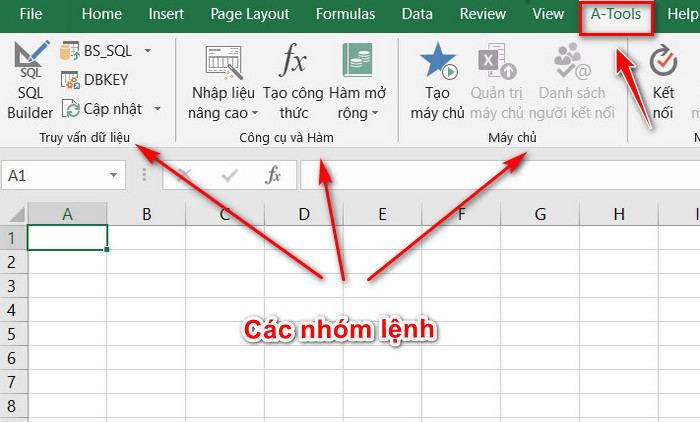
Task: Switch to the Data tab
Action: [417, 14]
